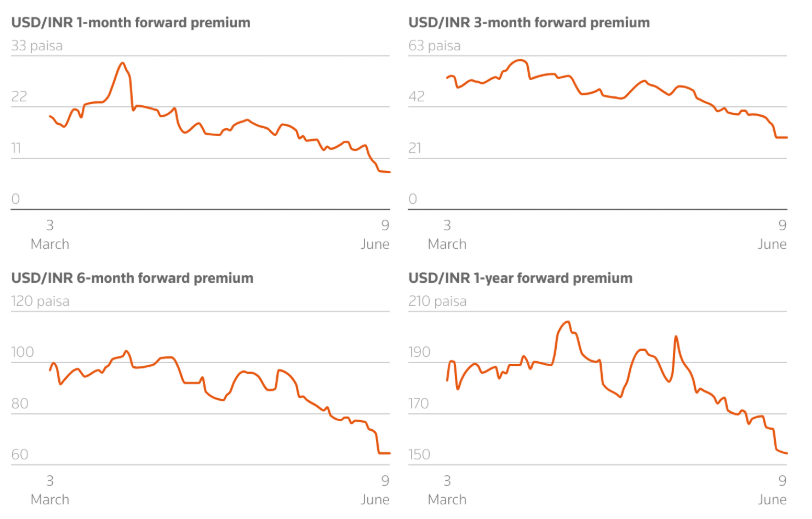Click the USD/INR 1-month forward premium title
Screen dimensions: 812x519
[x=130, y=22]
